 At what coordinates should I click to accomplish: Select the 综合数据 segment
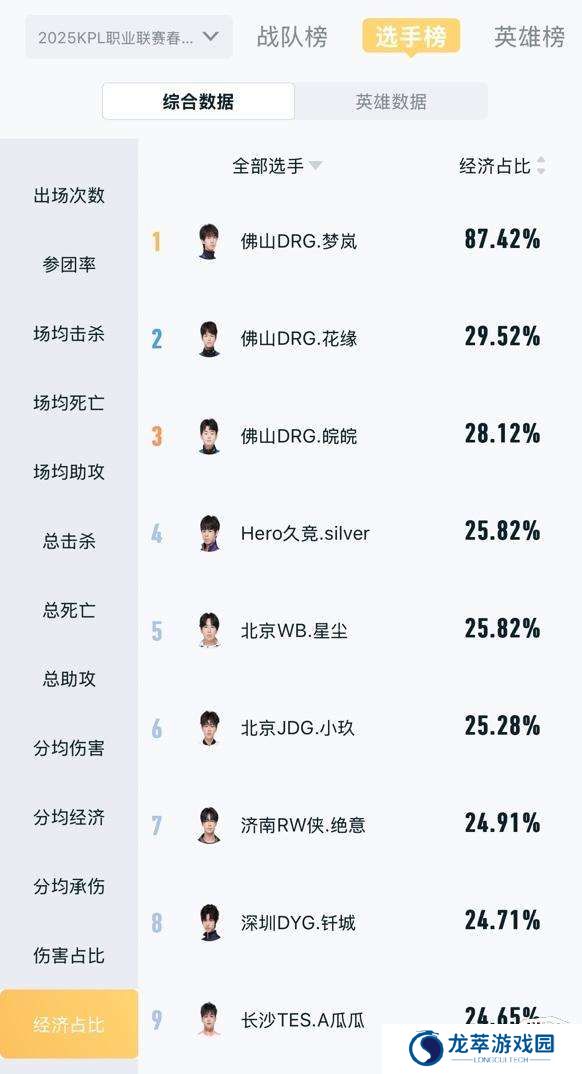pos(199,102)
